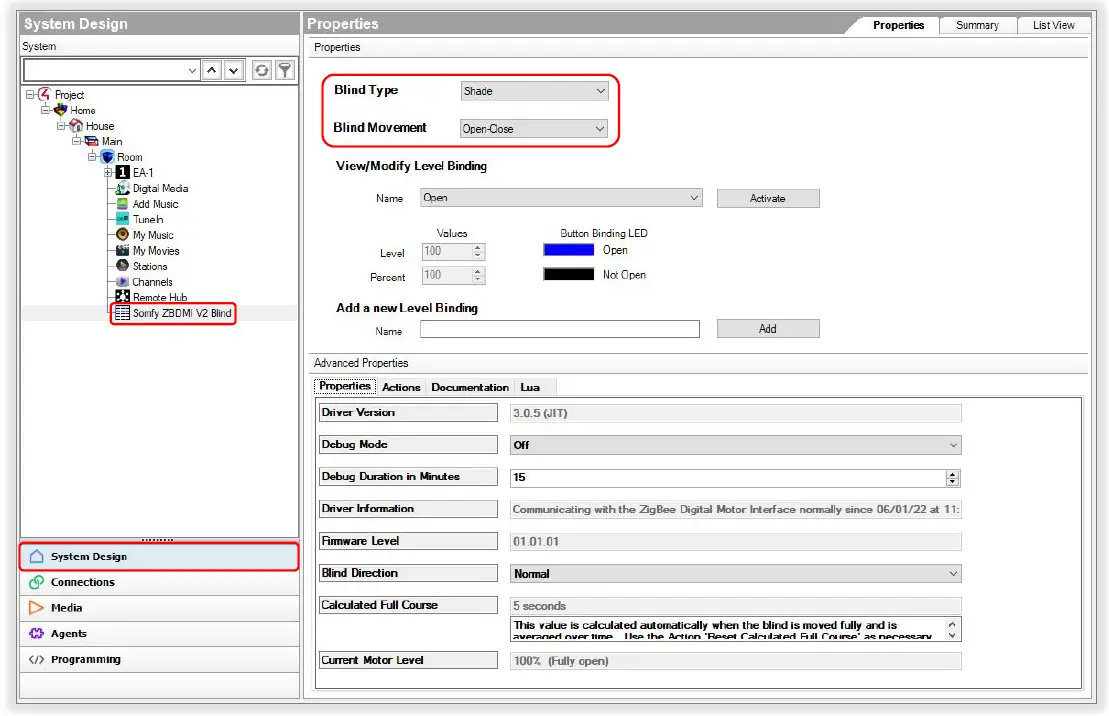Click the filter funnel icon

285,70
